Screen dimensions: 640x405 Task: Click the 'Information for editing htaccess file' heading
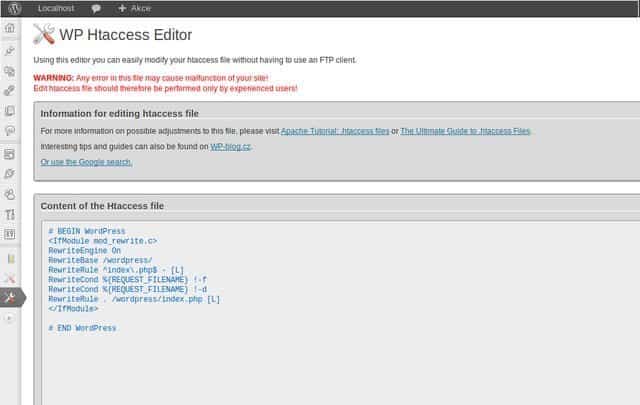pos(120,113)
